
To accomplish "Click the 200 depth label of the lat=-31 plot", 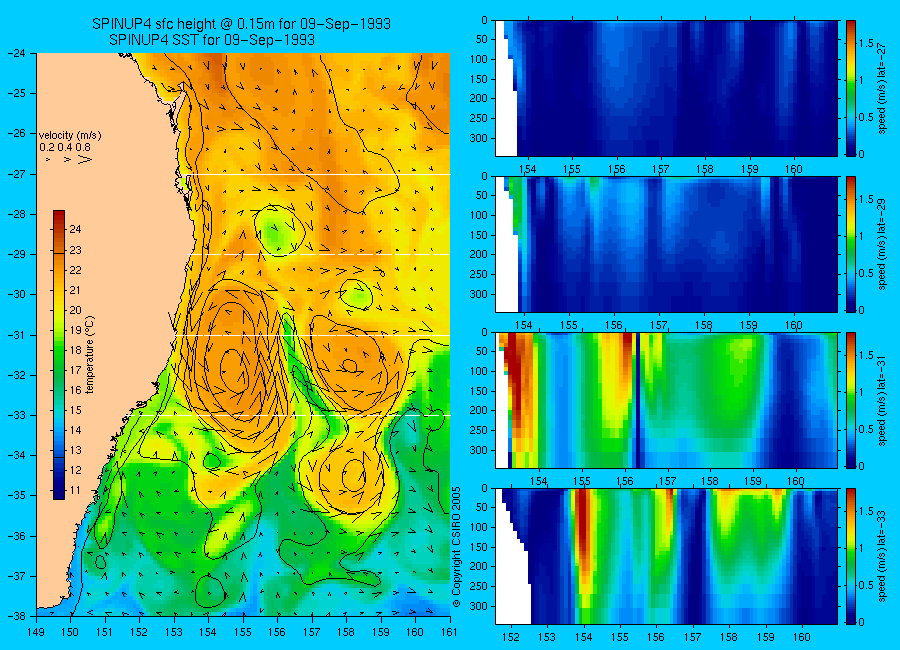I will pos(479,411).
